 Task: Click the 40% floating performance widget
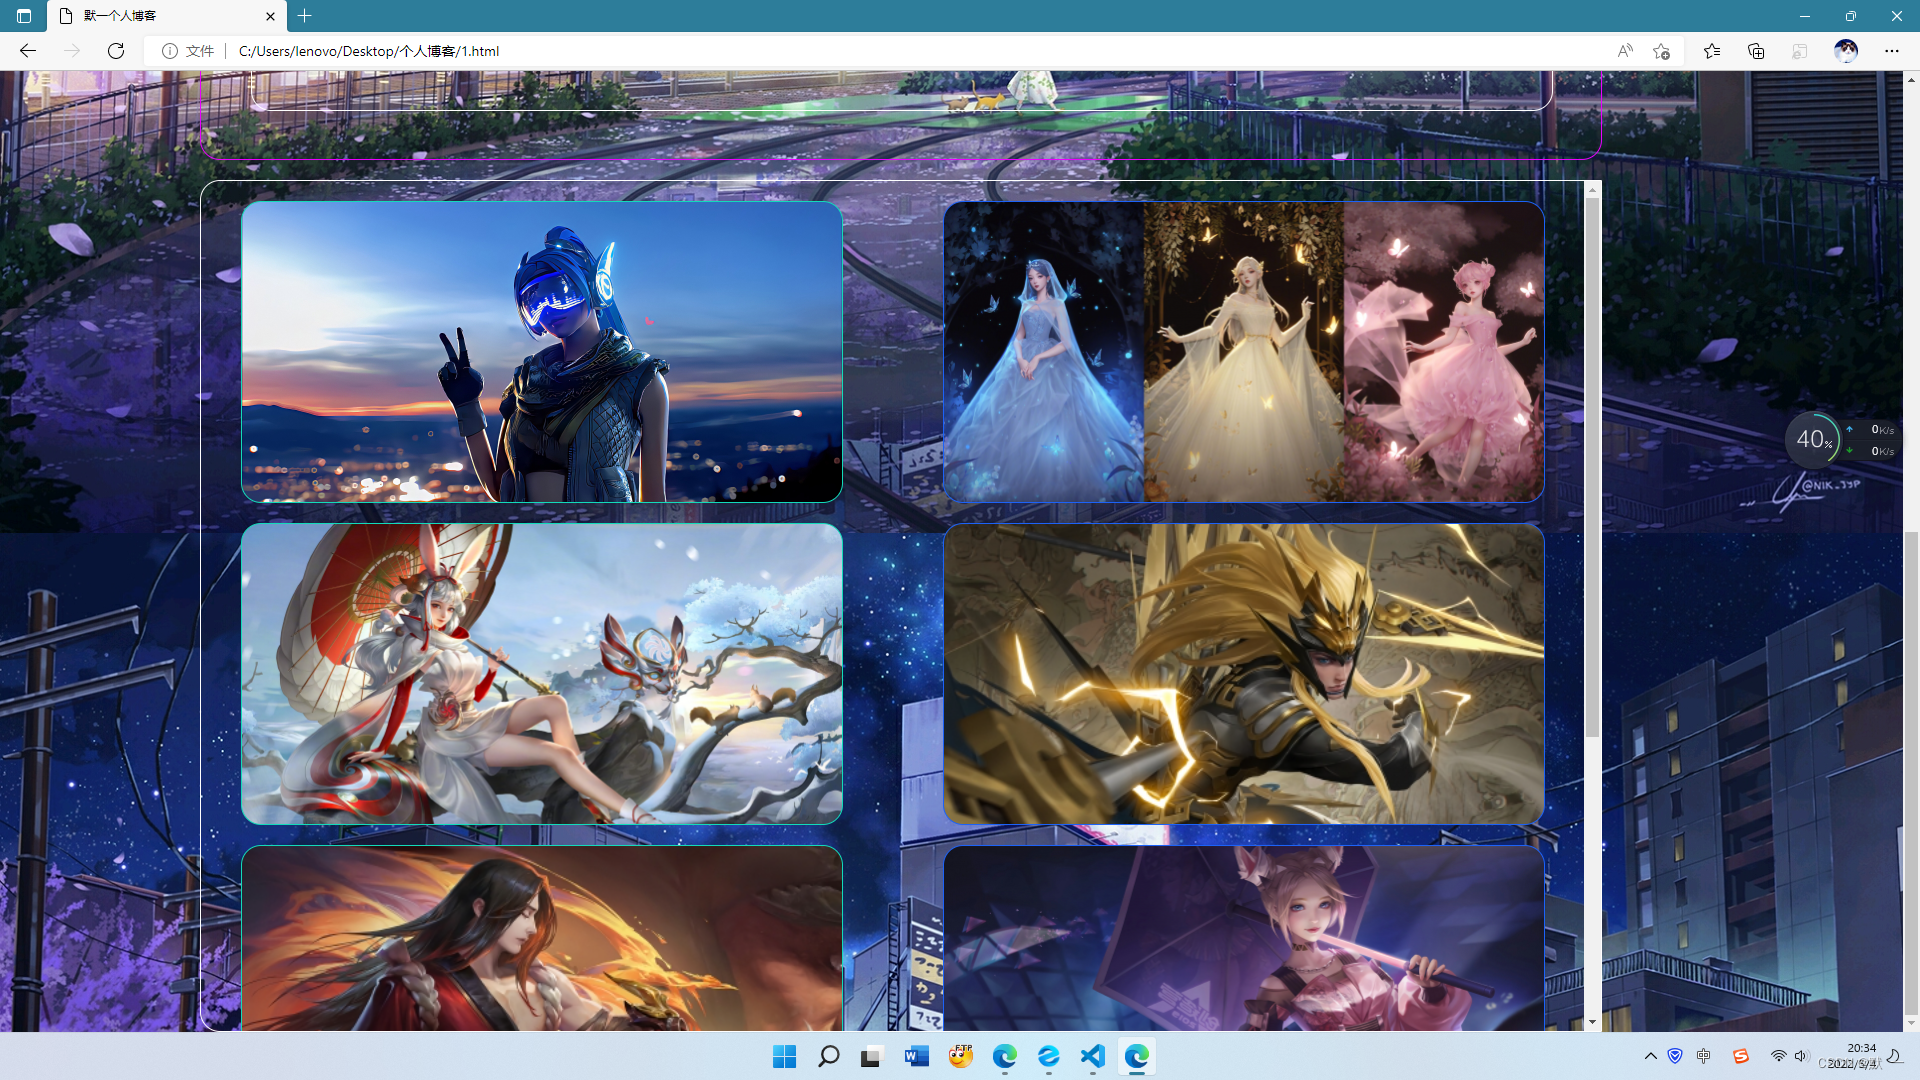click(1841, 440)
